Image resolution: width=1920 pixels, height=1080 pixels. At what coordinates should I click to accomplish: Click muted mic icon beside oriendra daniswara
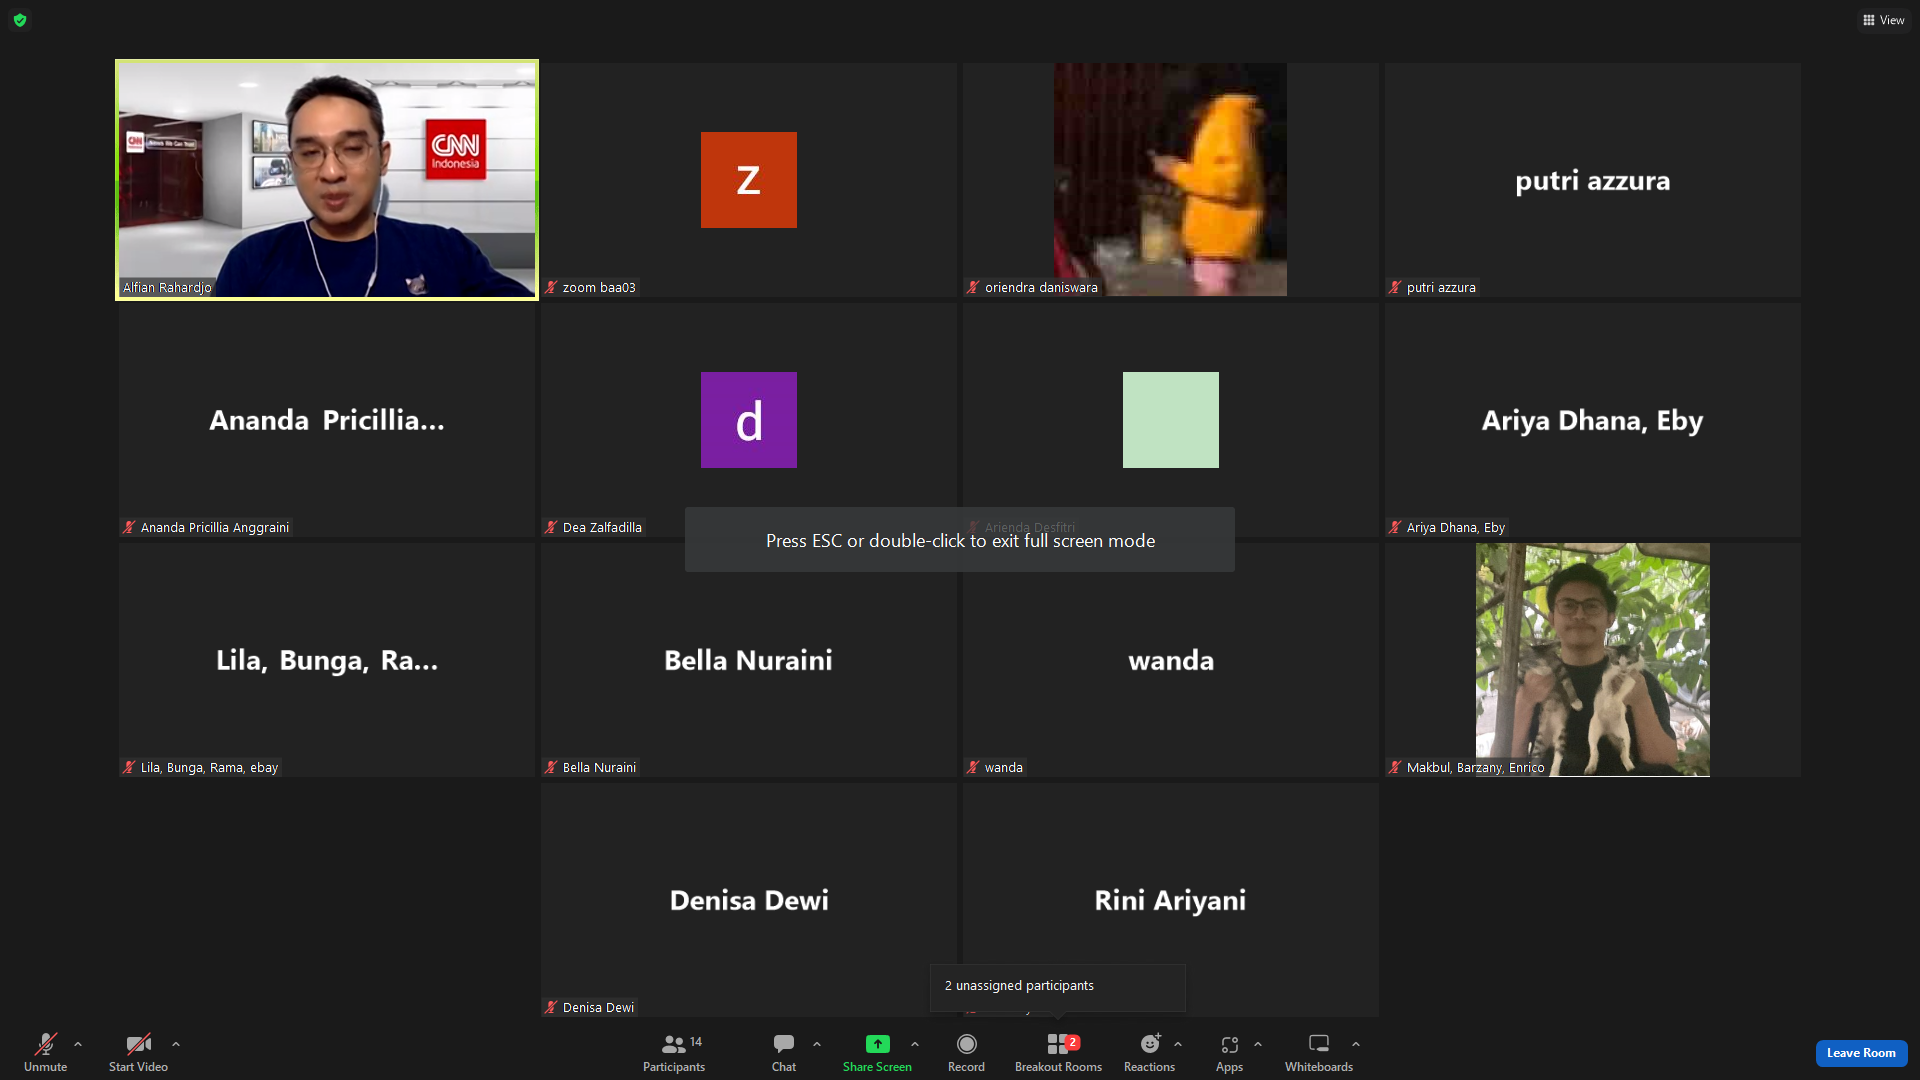[973, 288]
